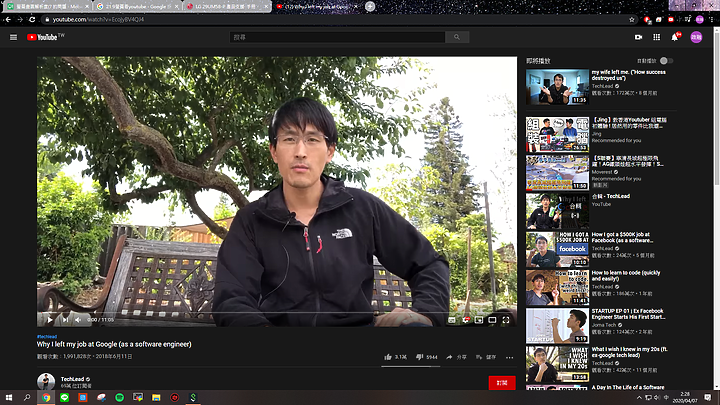Click the address bar URL
The width and height of the screenshot is (720, 405).
[98, 19]
